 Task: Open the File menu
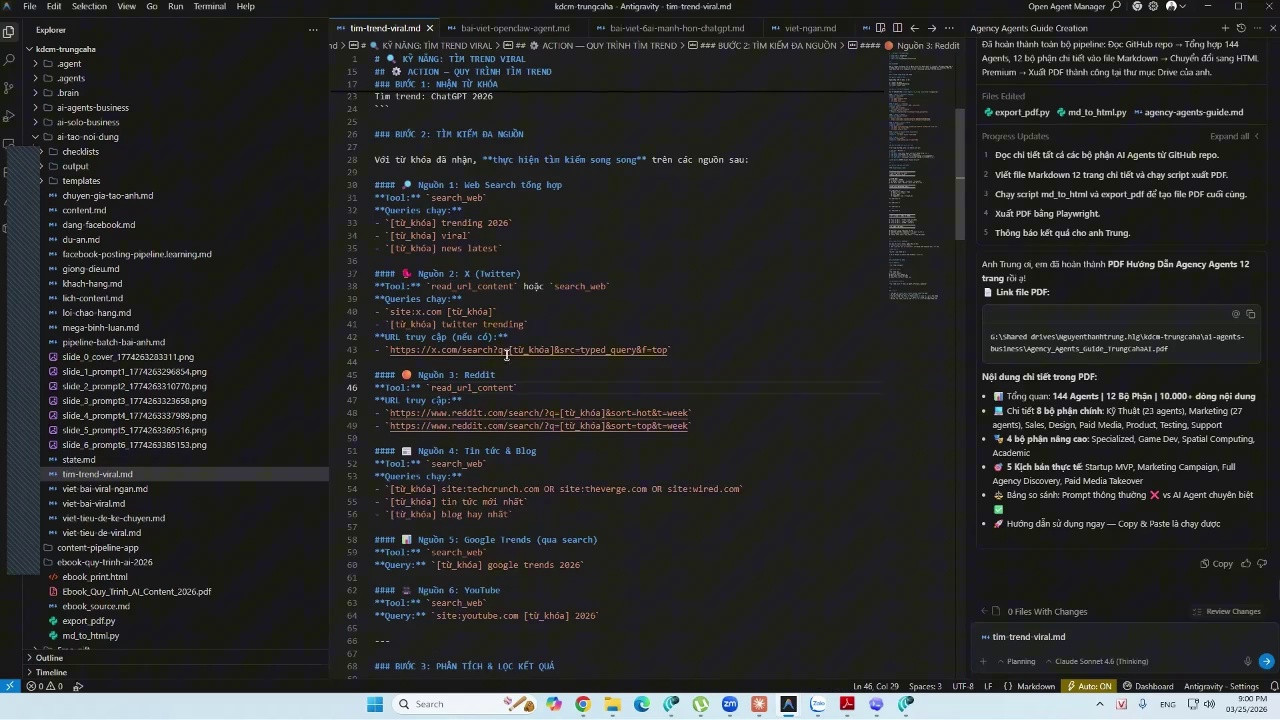(x=30, y=6)
